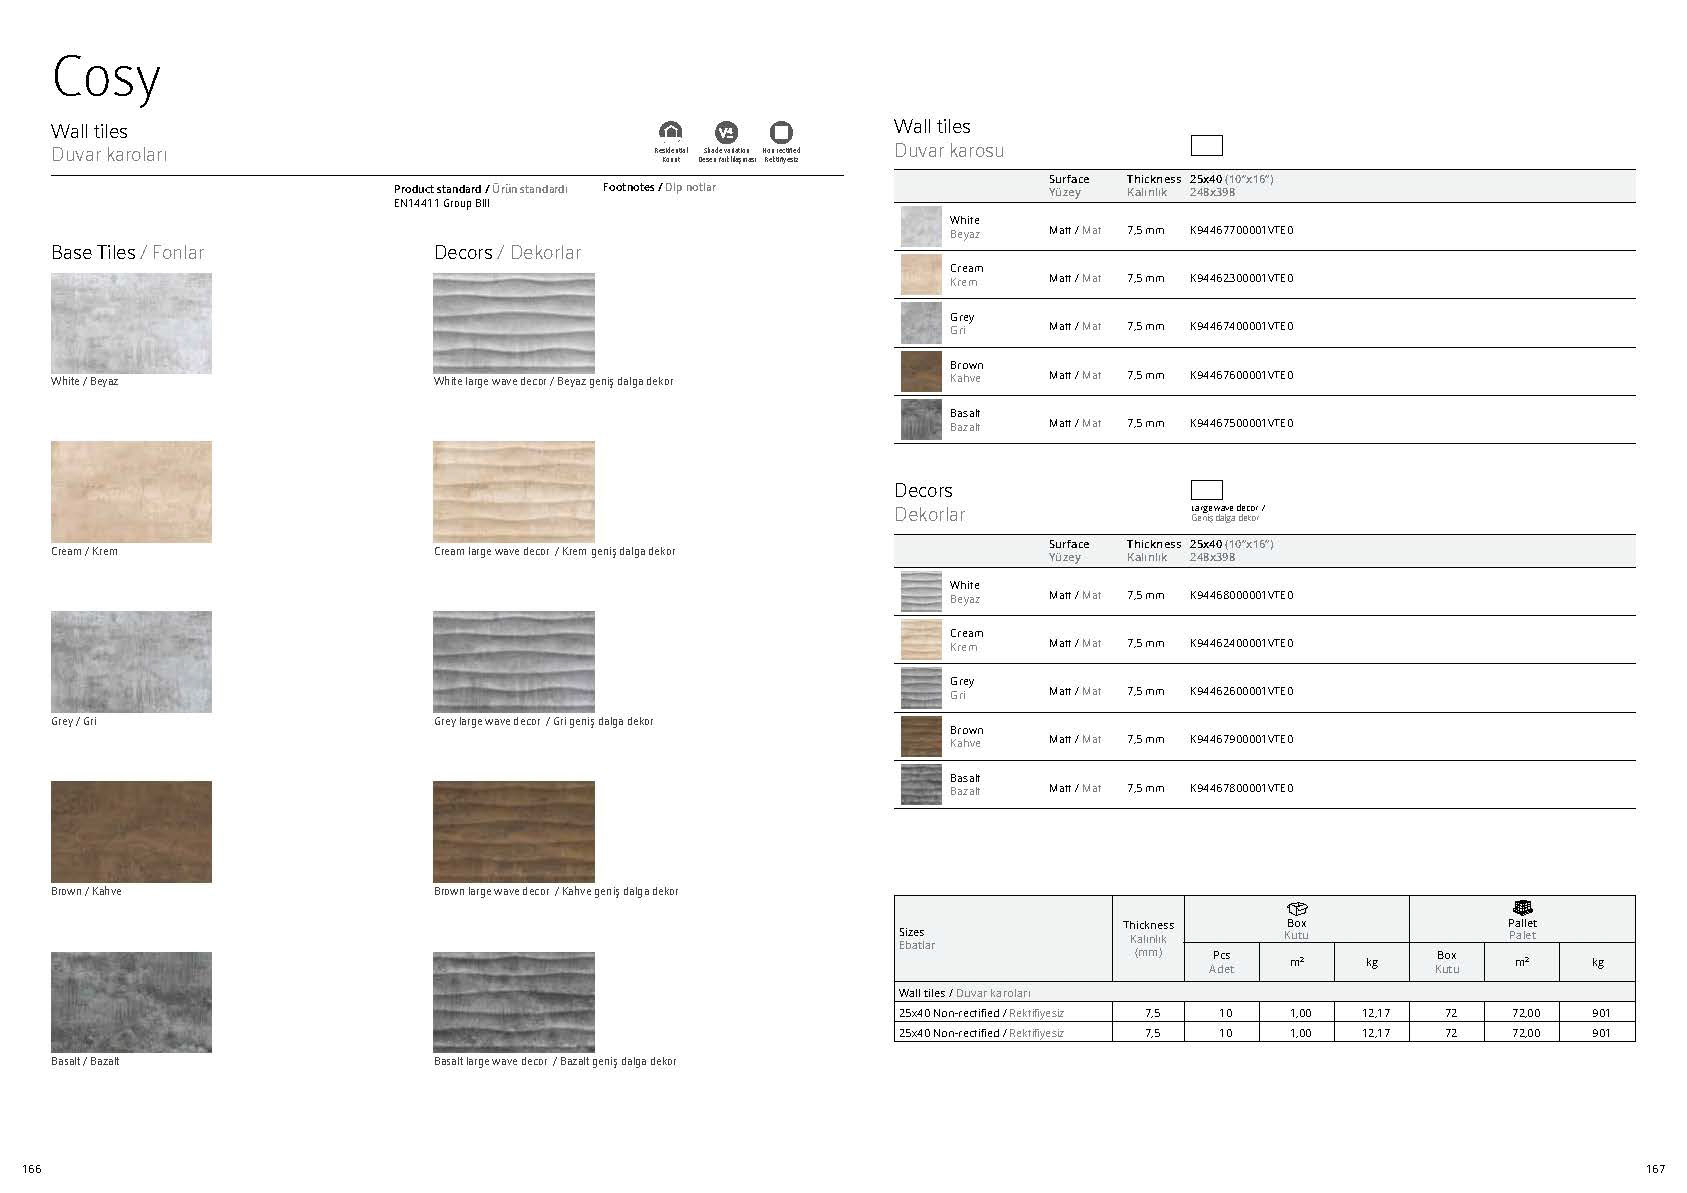Screen dimensions: 1687x1193
Task: Click product code K94467600001VTE0
Action: [1241, 375]
